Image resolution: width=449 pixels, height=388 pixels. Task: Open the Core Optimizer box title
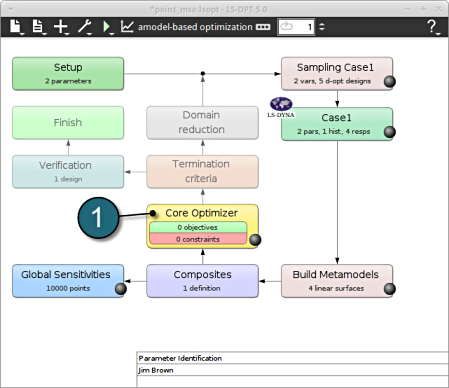[201, 213]
